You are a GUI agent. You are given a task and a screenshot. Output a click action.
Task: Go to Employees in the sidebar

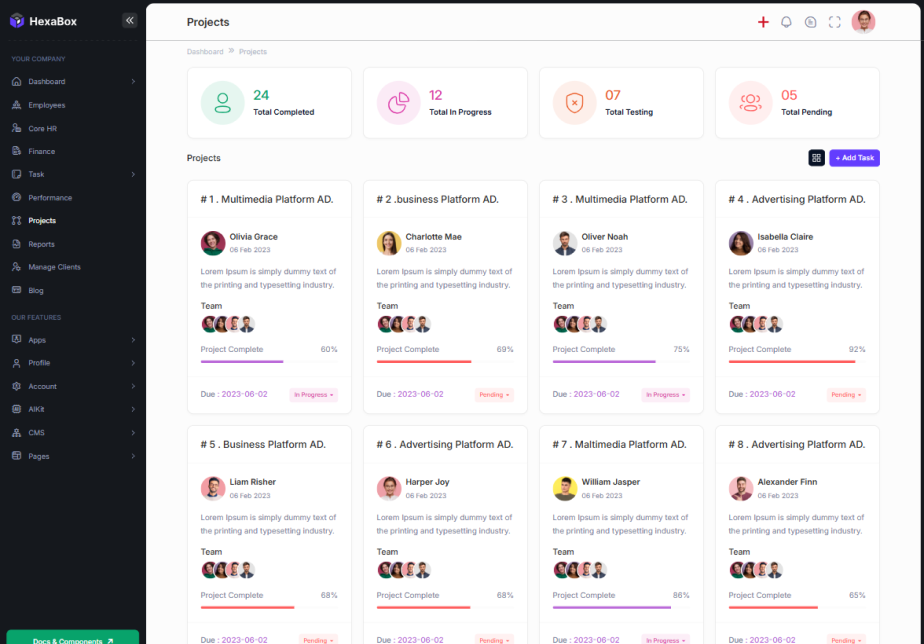tap(46, 105)
